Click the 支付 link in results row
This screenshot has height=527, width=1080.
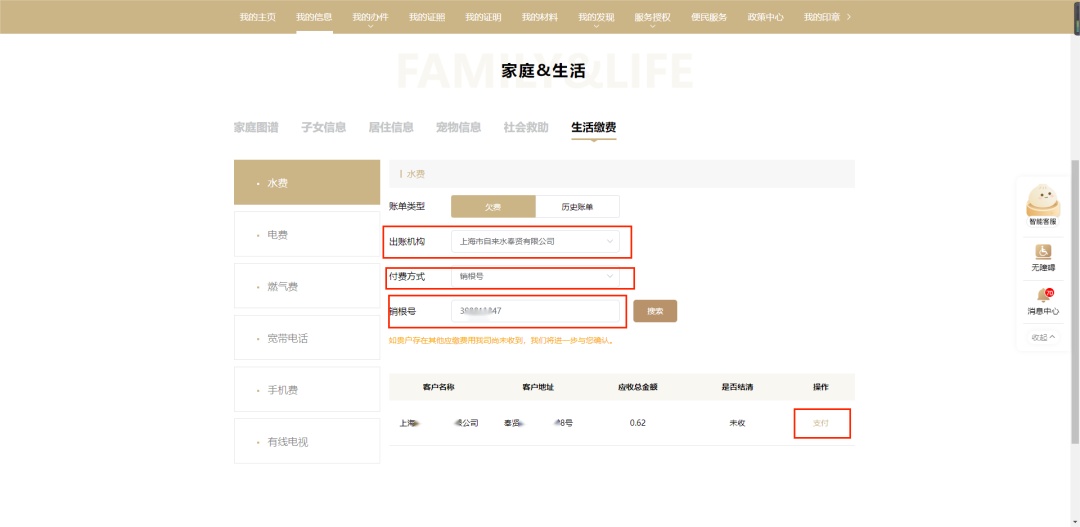coord(820,423)
